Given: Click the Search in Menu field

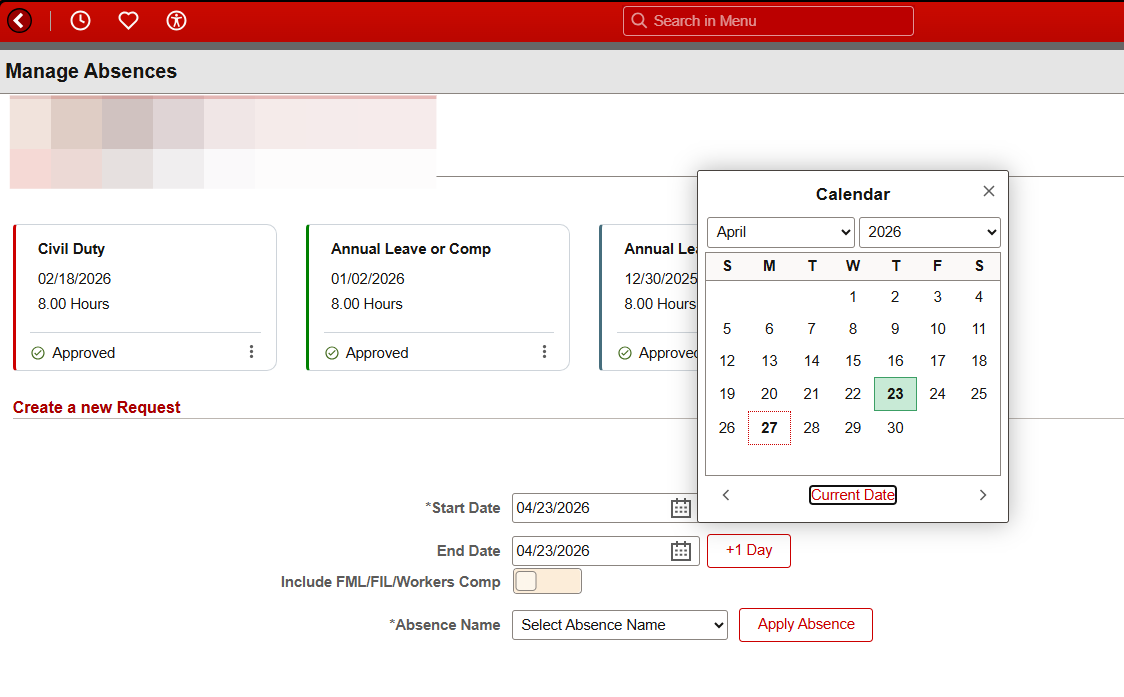Looking at the screenshot, I should tap(768, 21).
